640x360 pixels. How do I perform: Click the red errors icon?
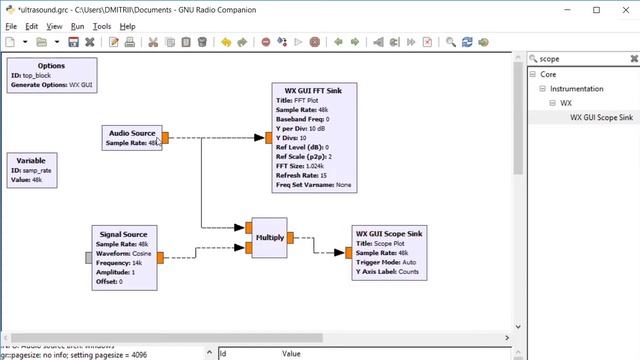[266, 42]
